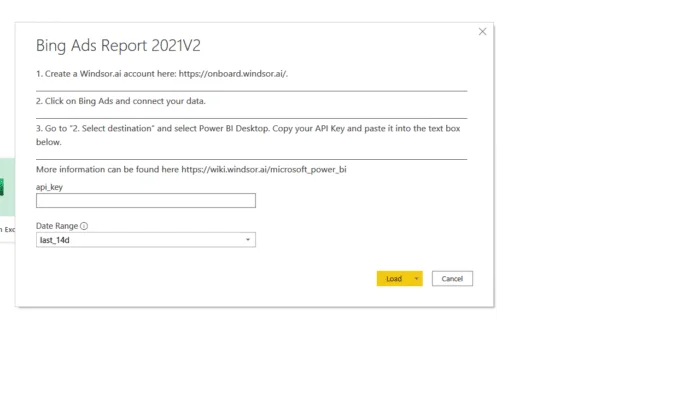Click the api_key text input box
The height and width of the screenshot is (394, 700).
pos(146,200)
